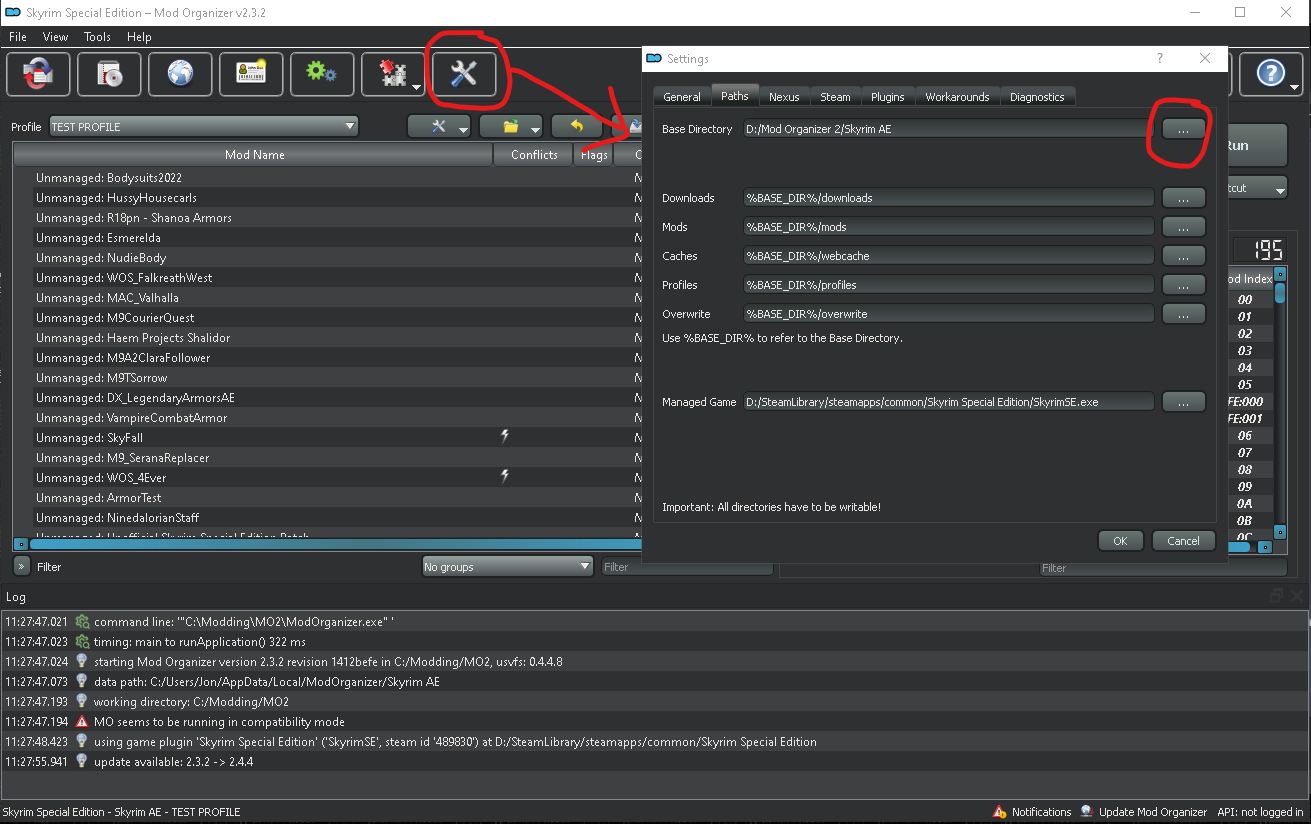Browse for the Managed Game executable
Image resolution: width=1311 pixels, height=824 pixels.
tap(1183, 402)
